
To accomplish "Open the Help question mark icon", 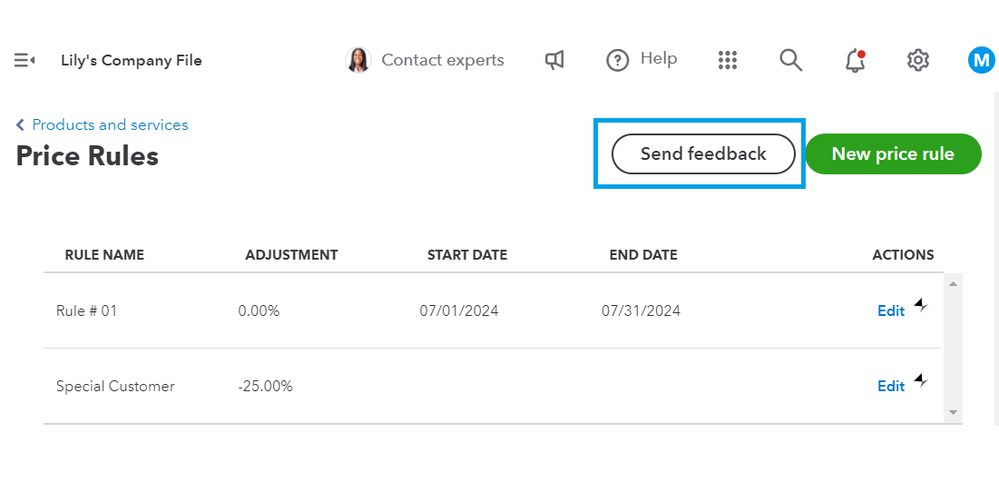I will point(618,61).
